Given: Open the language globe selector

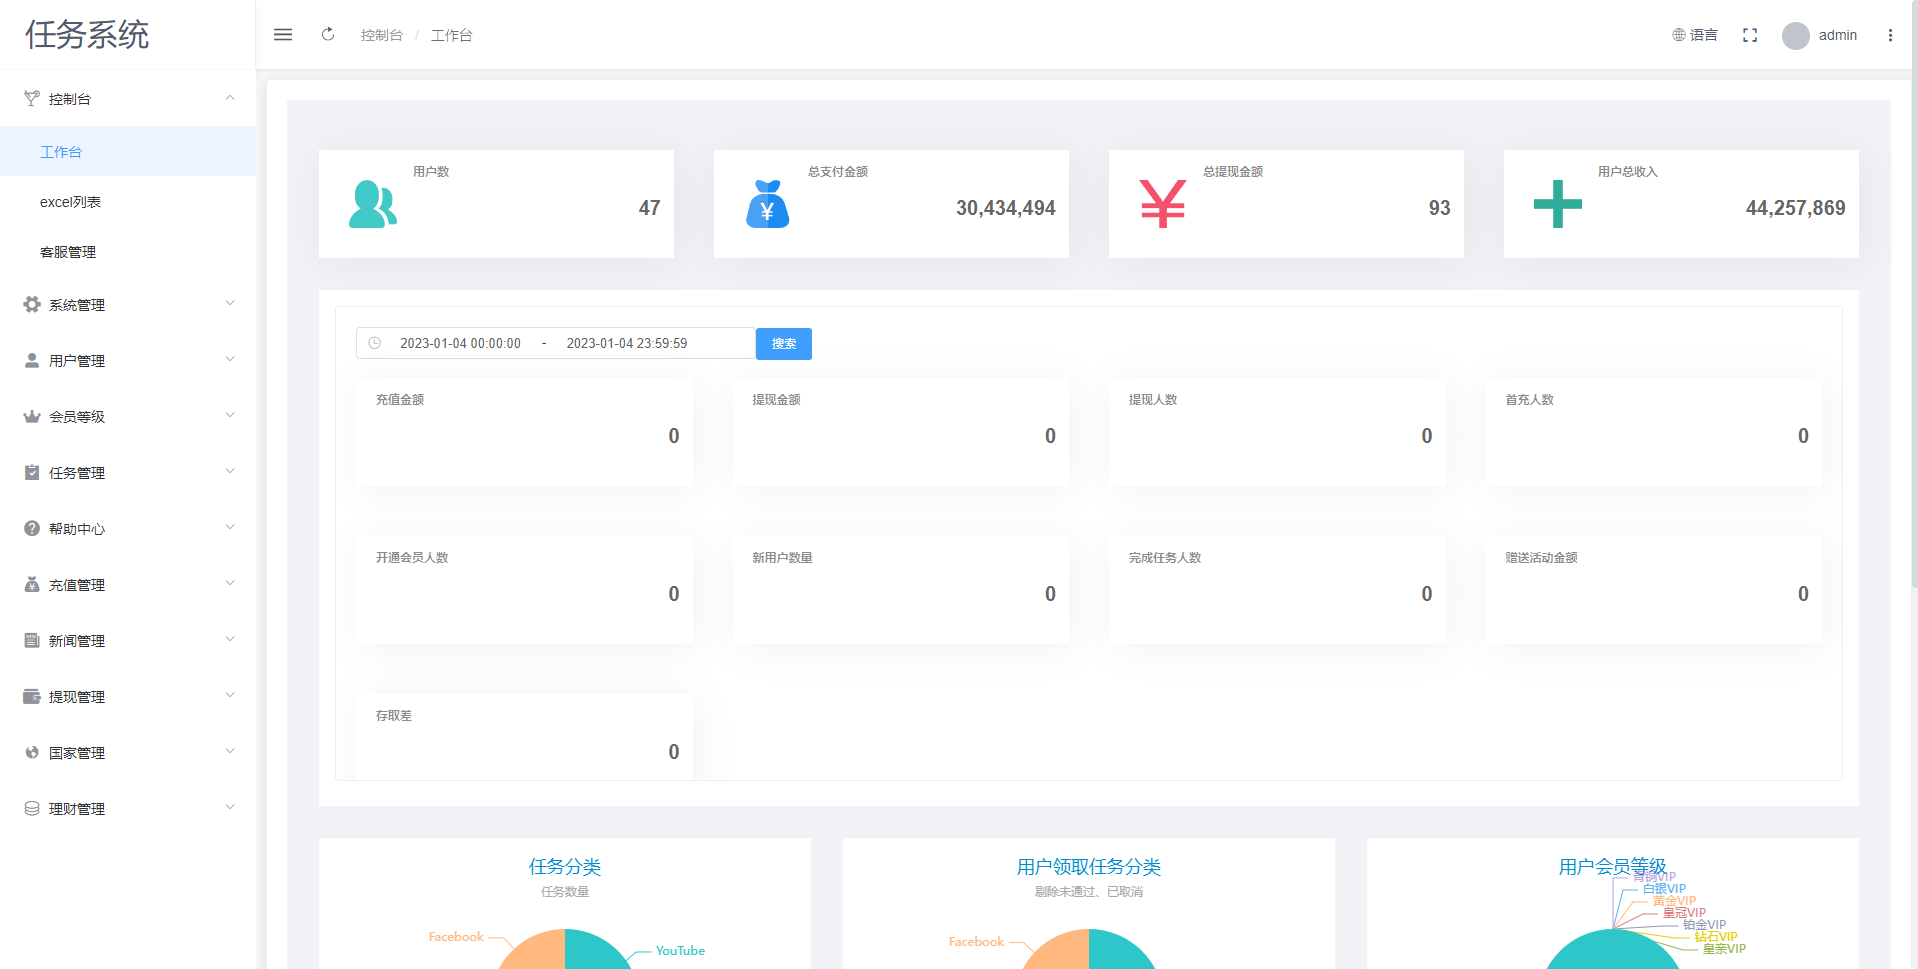Looking at the screenshot, I should [x=1694, y=35].
